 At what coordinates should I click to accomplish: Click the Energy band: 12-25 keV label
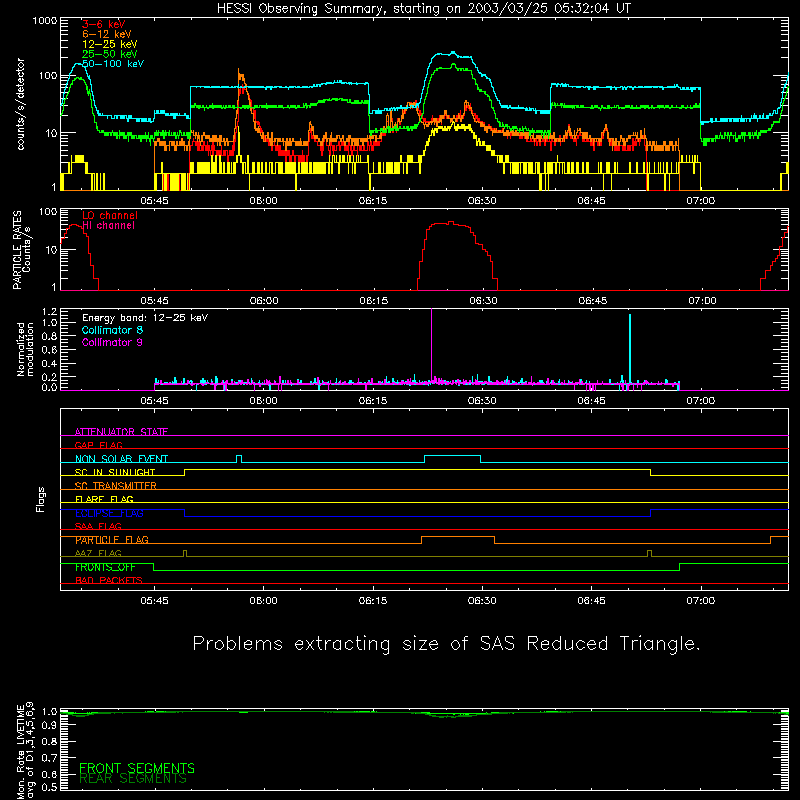pos(145,318)
